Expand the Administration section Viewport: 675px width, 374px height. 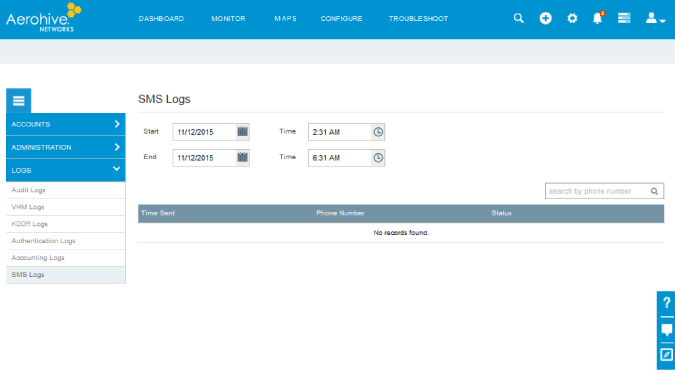[65, 147]
